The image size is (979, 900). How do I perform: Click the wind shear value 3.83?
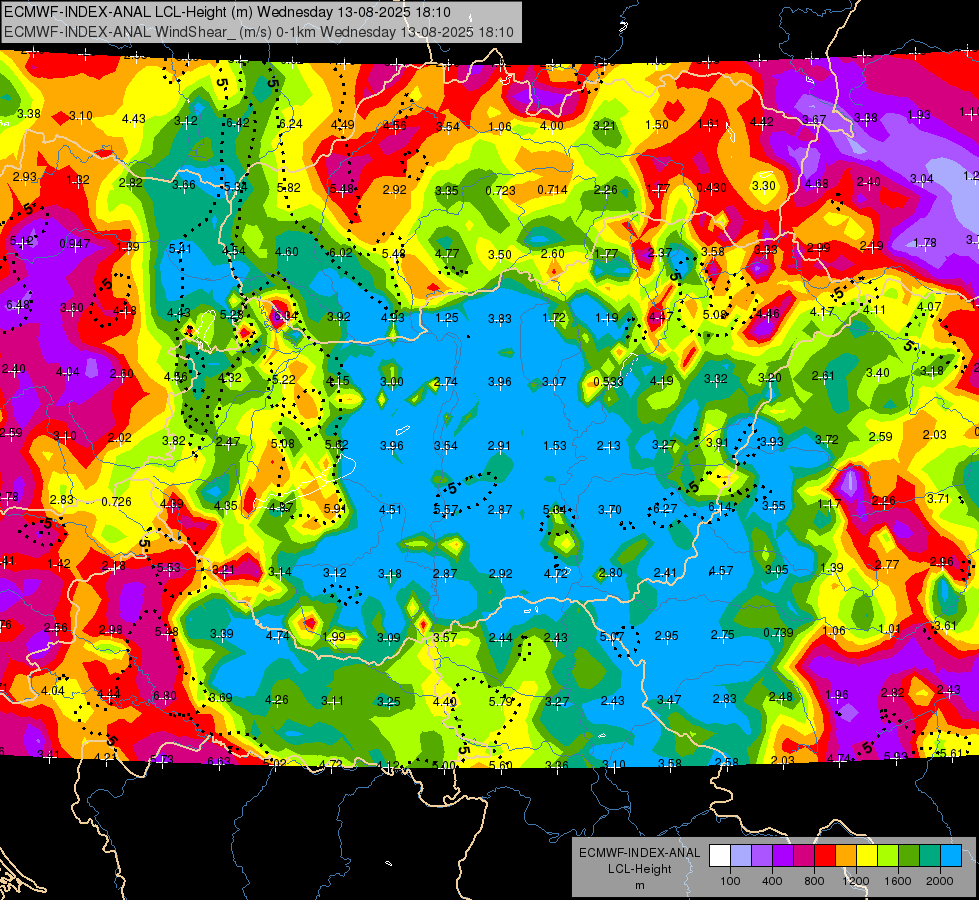[499, 319]
